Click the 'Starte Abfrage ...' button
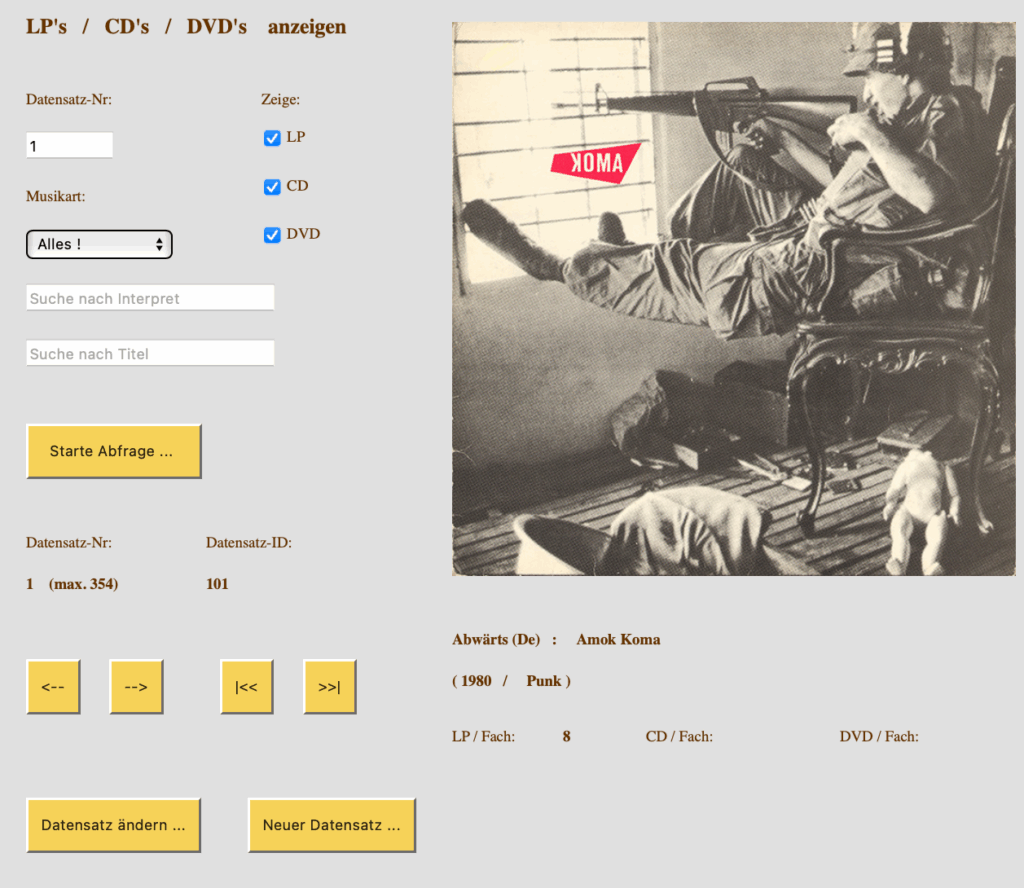Screen dimensions: 1024x888 coord(114,451)
